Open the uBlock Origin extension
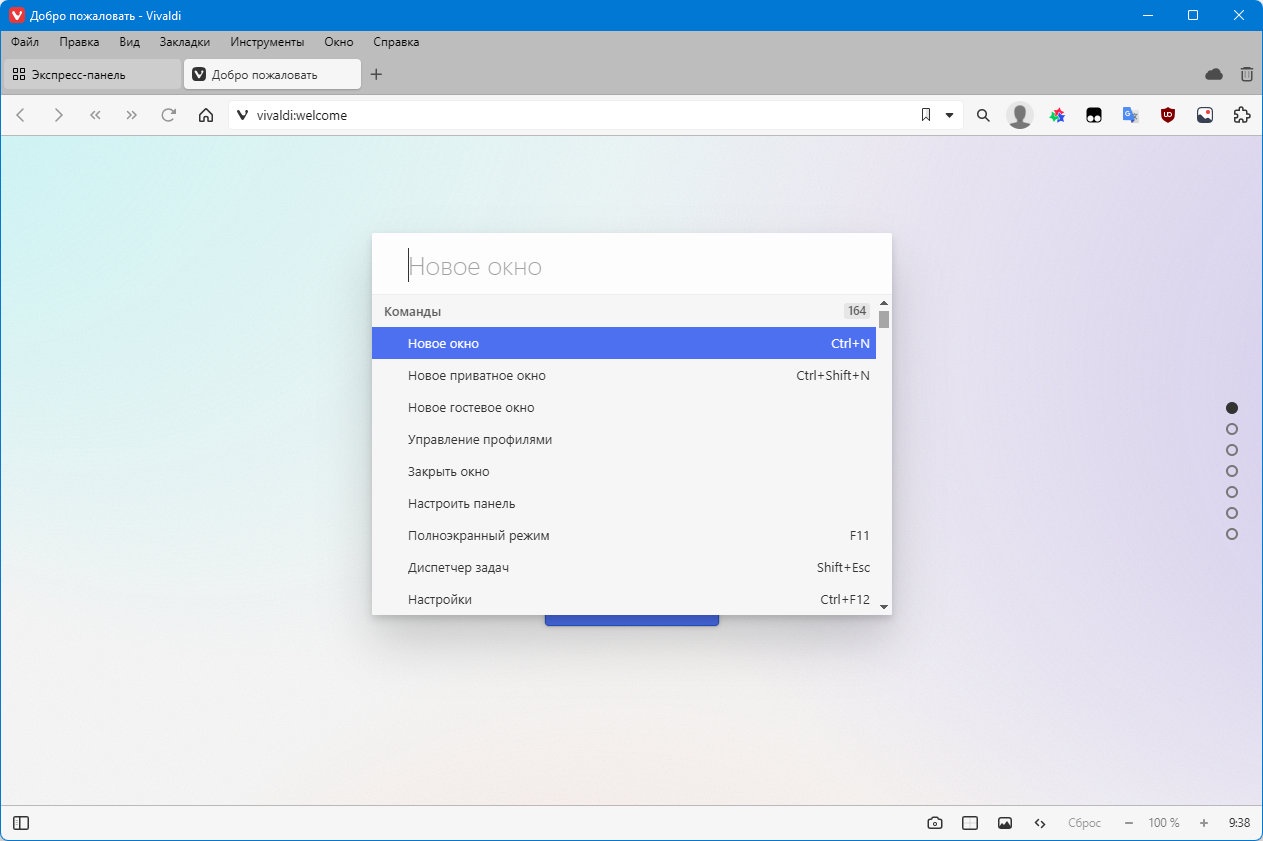The image size is (1263, 841). click(1168, 115)
